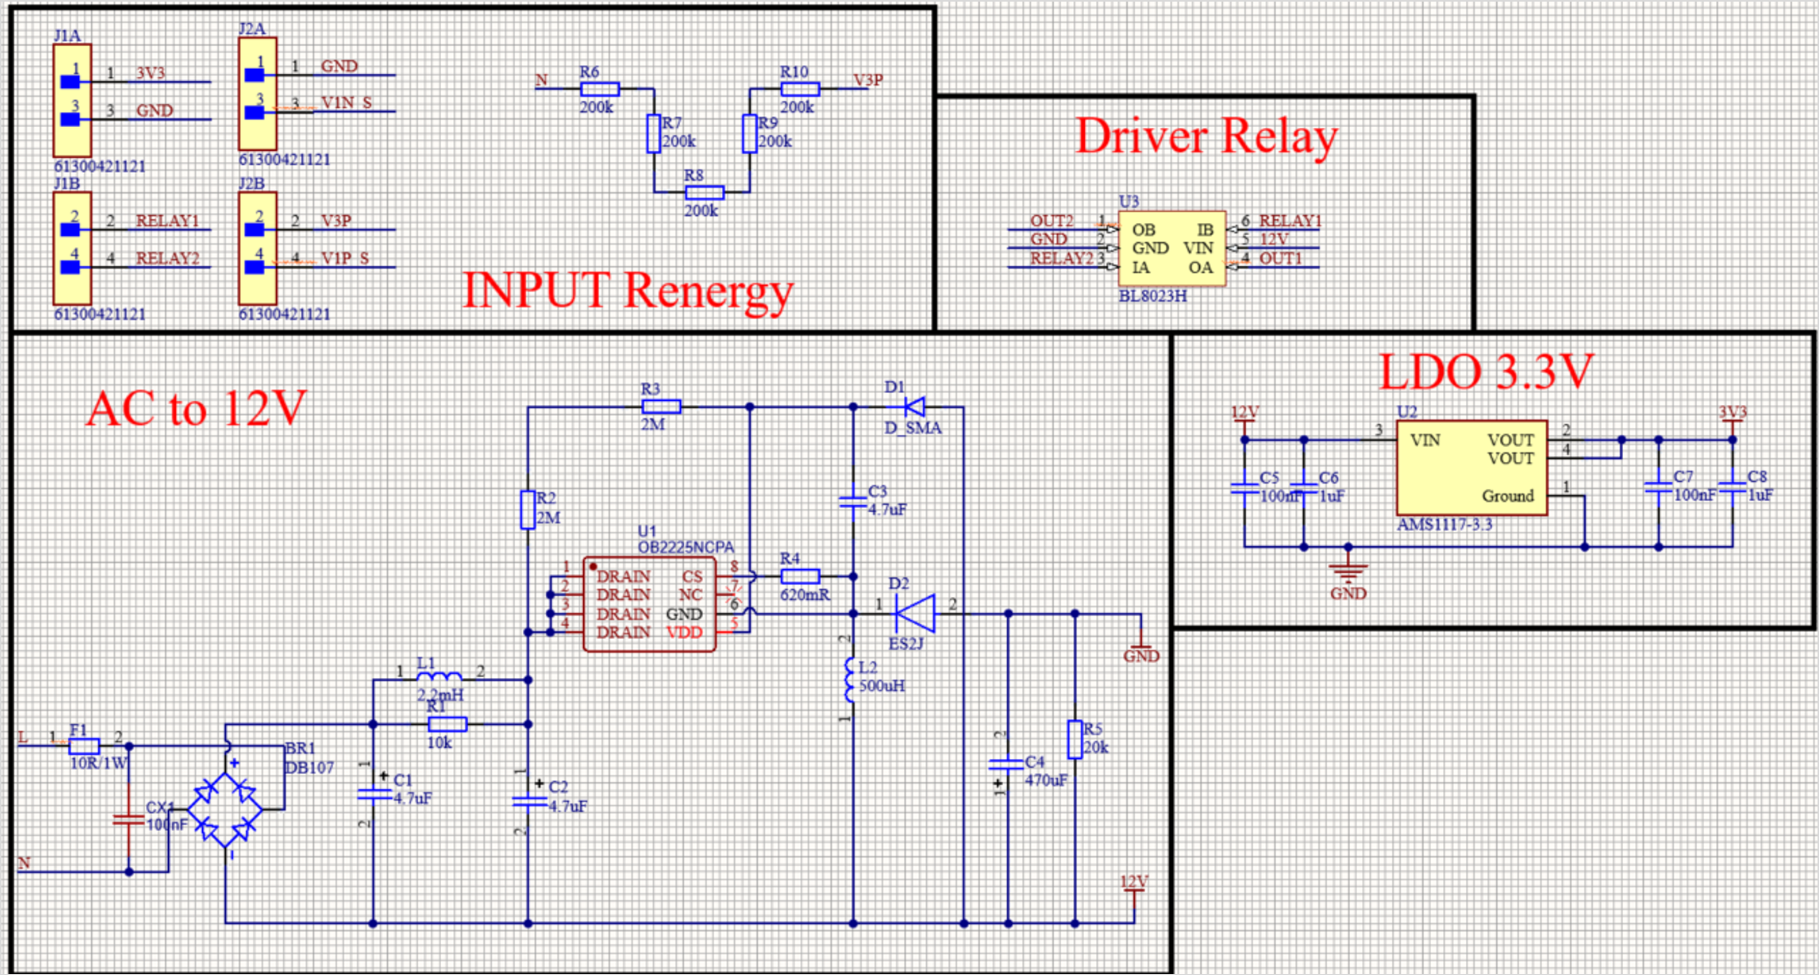Select resistor R5 20k symbol

click(1075, 739)
